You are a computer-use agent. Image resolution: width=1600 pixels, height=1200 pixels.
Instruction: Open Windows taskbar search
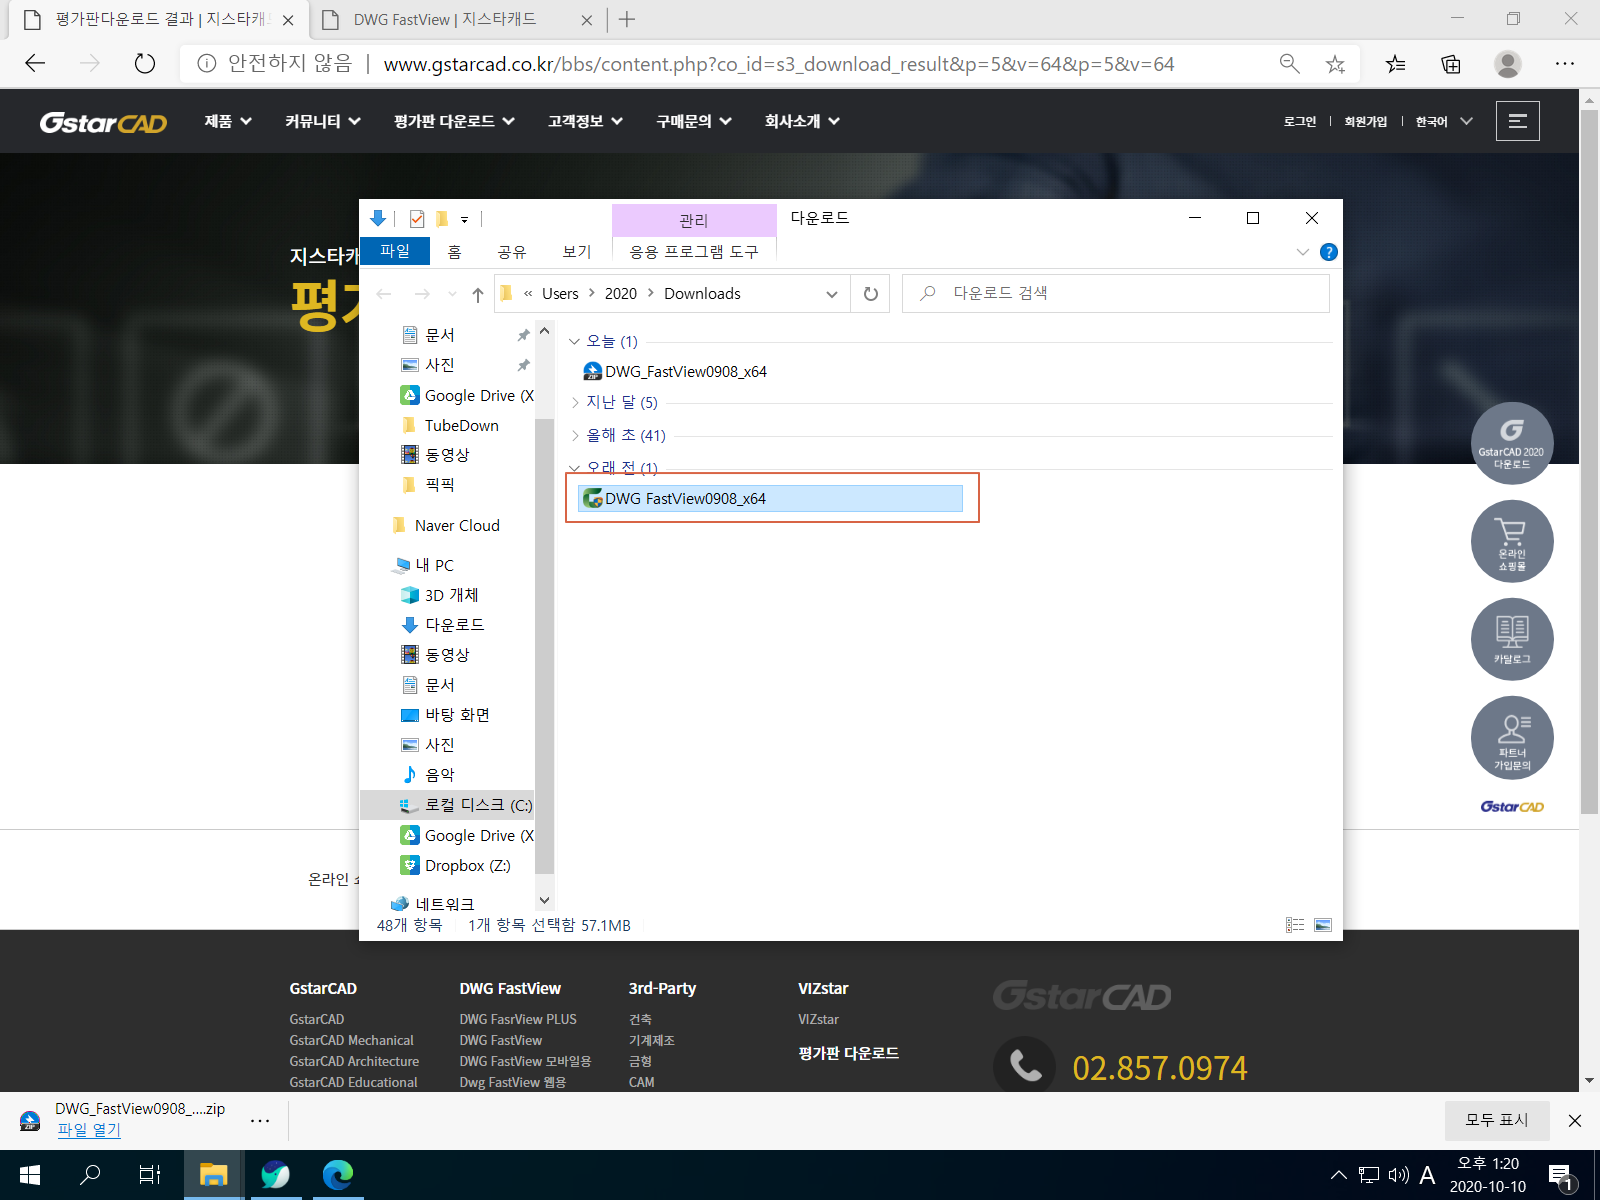point(90,1175)
